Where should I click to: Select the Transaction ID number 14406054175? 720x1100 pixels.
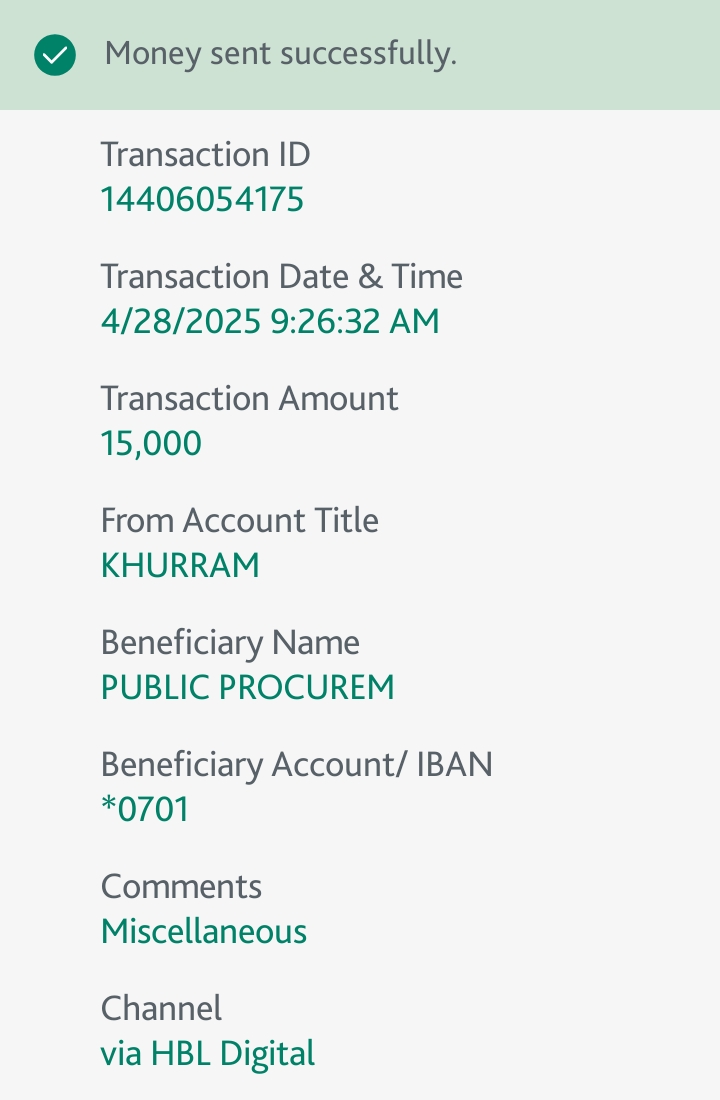tap(202, 199)
